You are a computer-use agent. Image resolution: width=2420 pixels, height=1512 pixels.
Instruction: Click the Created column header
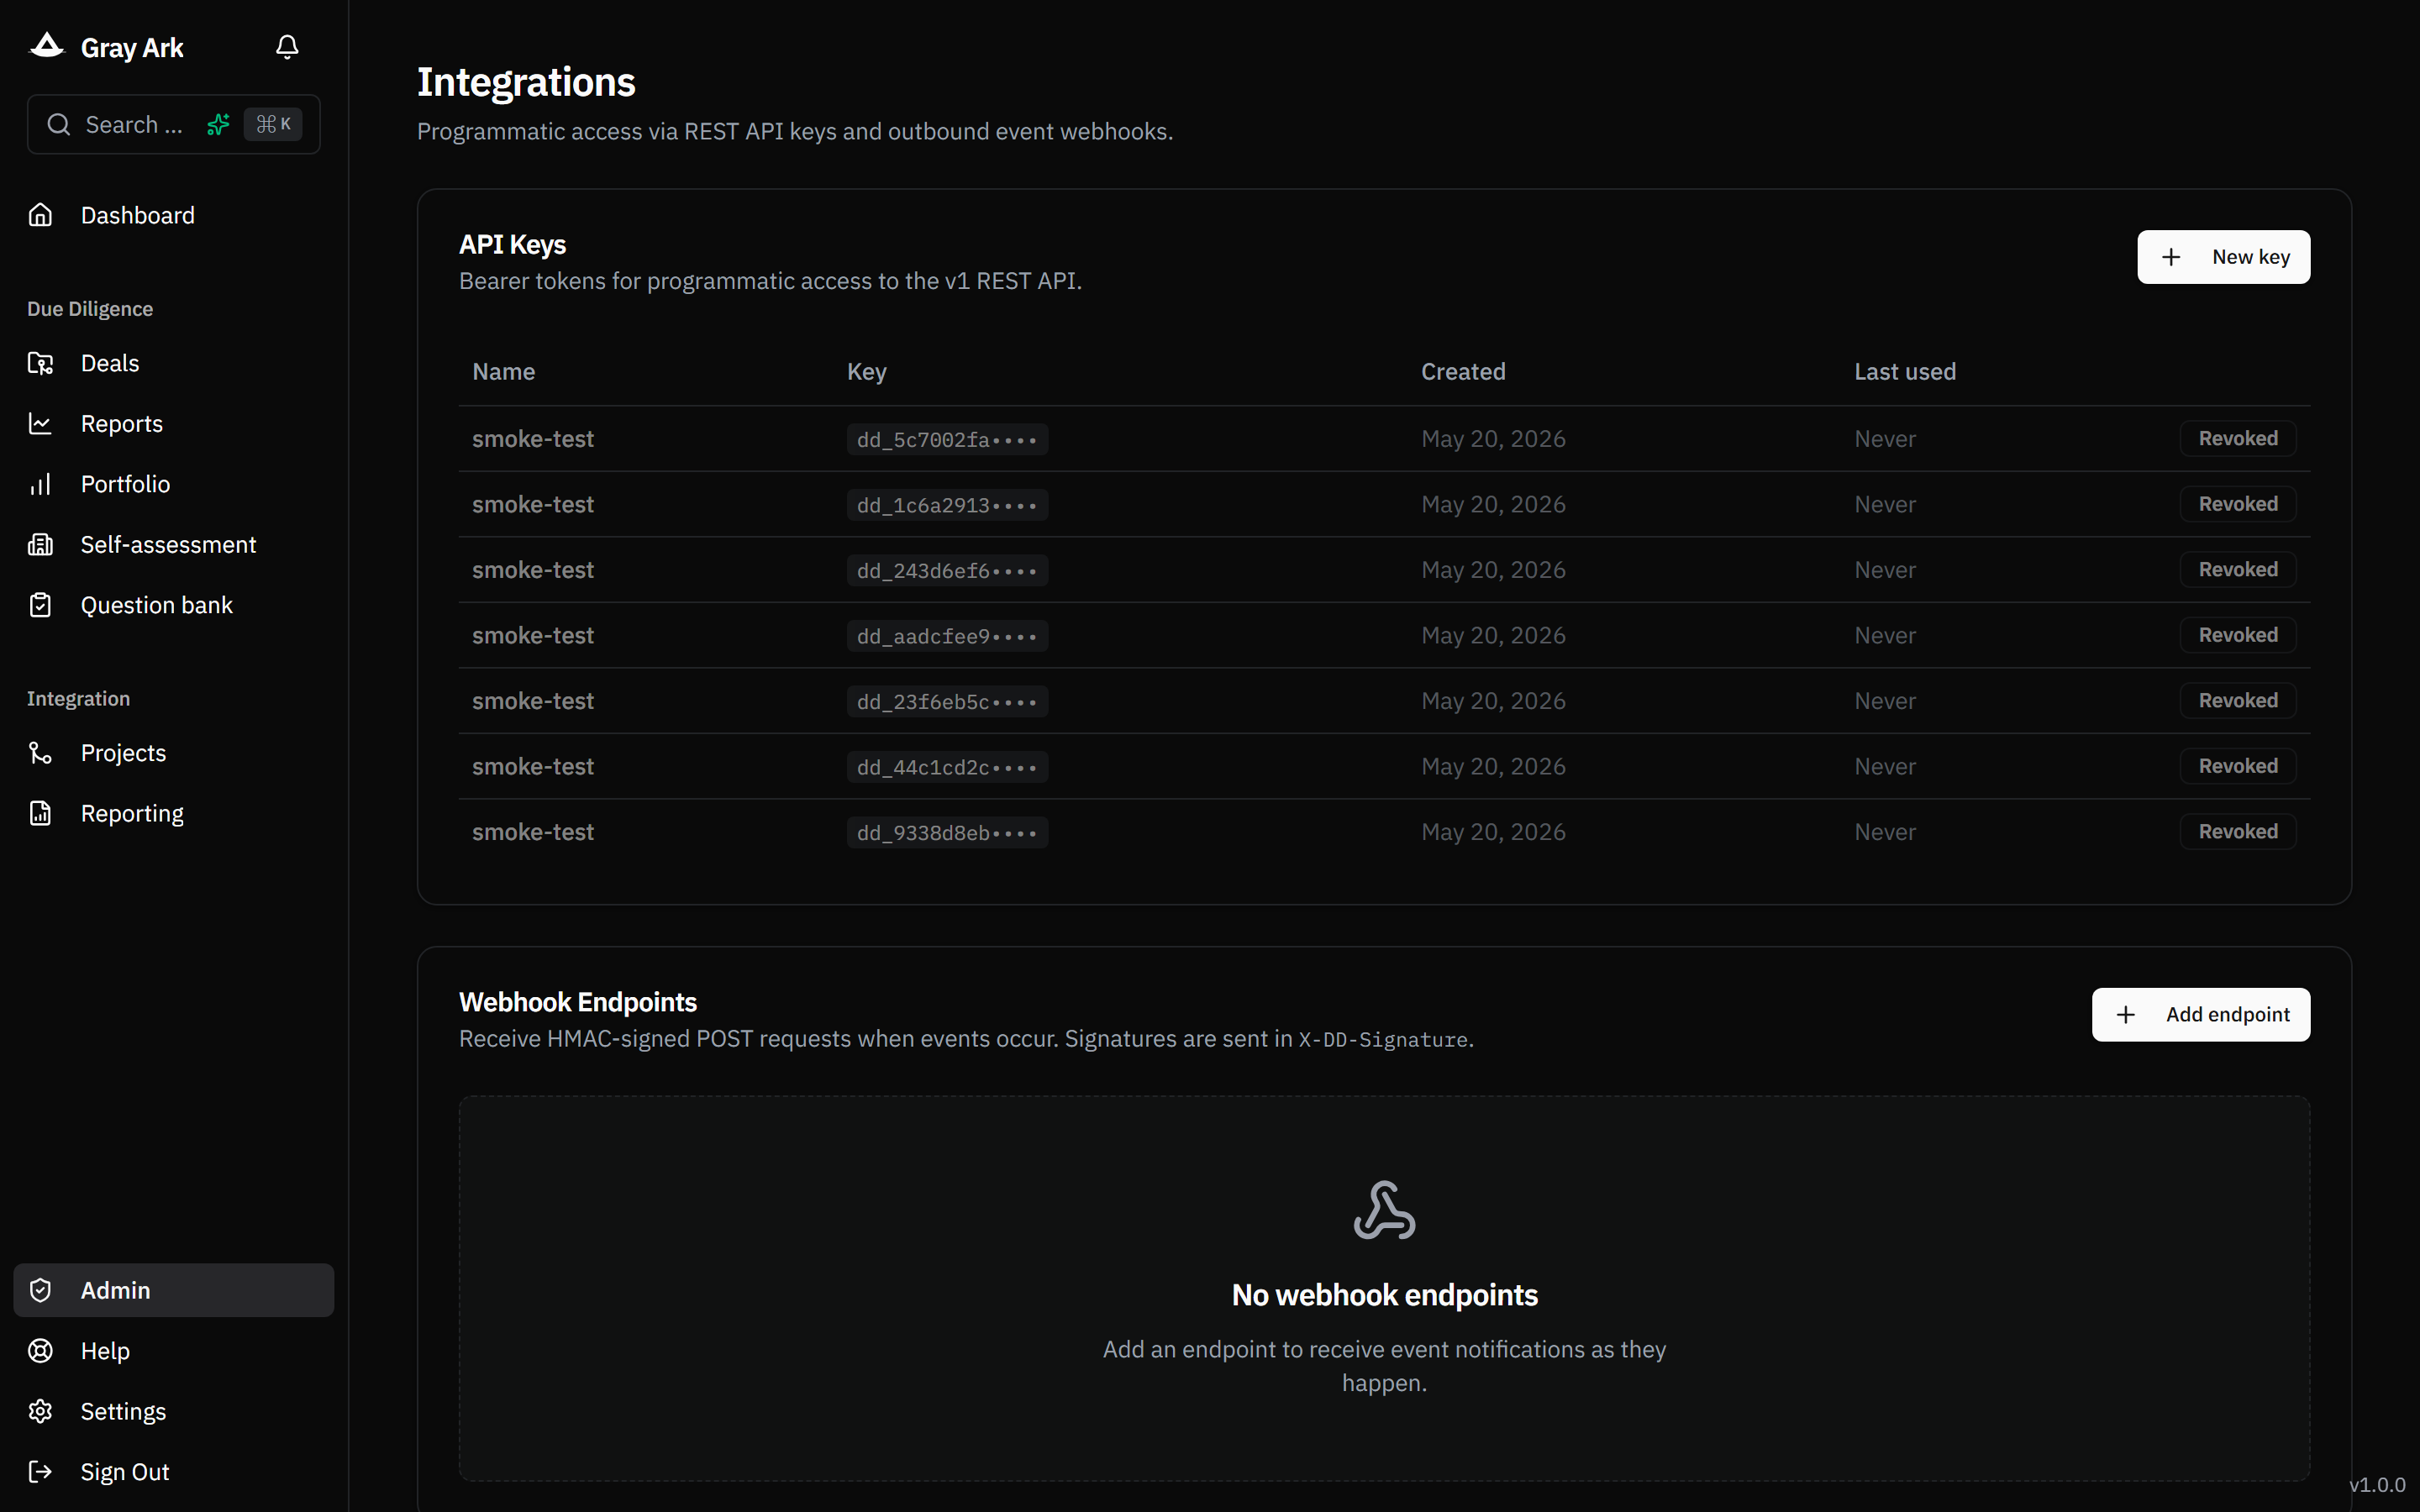pyautogui.click(x=1463, y=371)
